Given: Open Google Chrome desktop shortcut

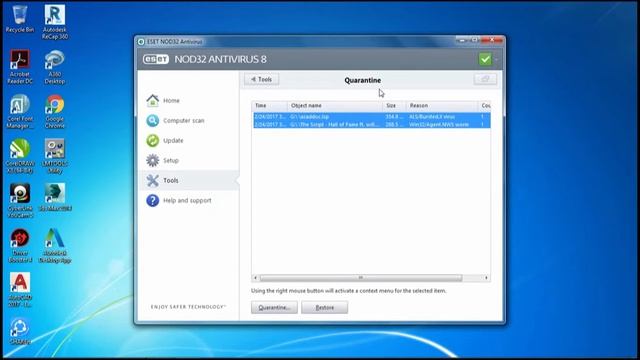Looking at the screenshot, I should (x=55, y=111).
